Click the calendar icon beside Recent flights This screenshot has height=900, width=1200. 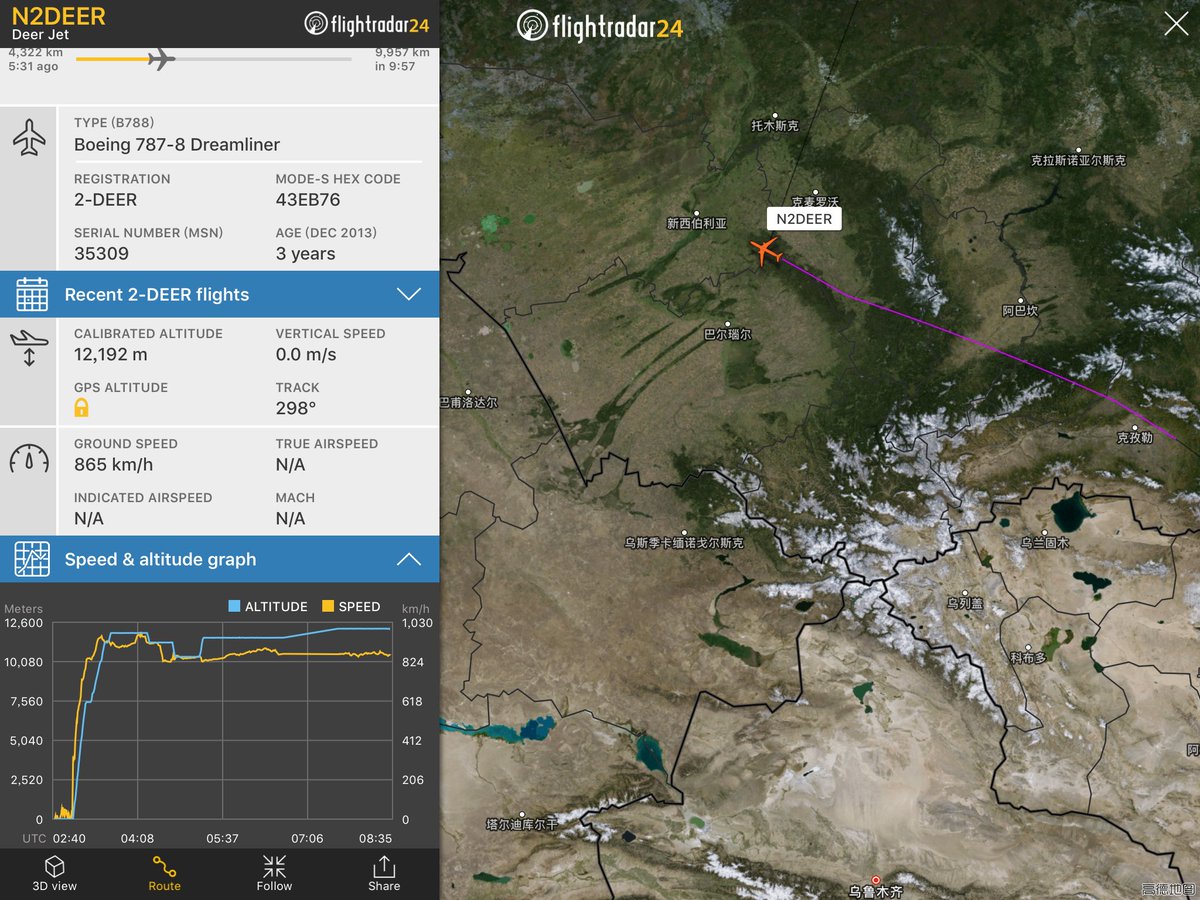(x=31, y=294)
